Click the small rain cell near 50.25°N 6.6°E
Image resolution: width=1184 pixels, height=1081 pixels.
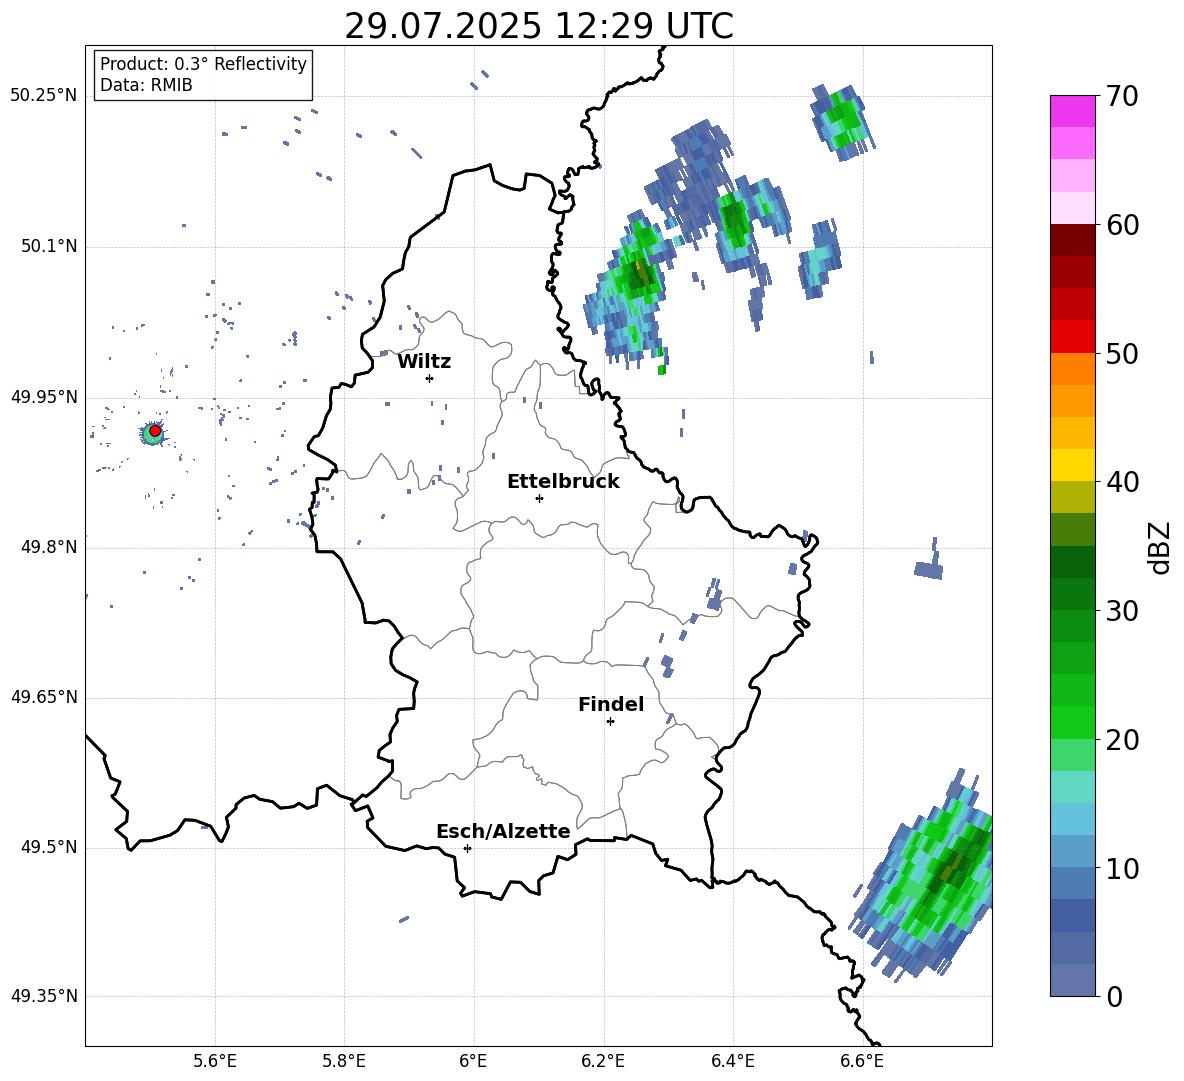coord(842,121)
